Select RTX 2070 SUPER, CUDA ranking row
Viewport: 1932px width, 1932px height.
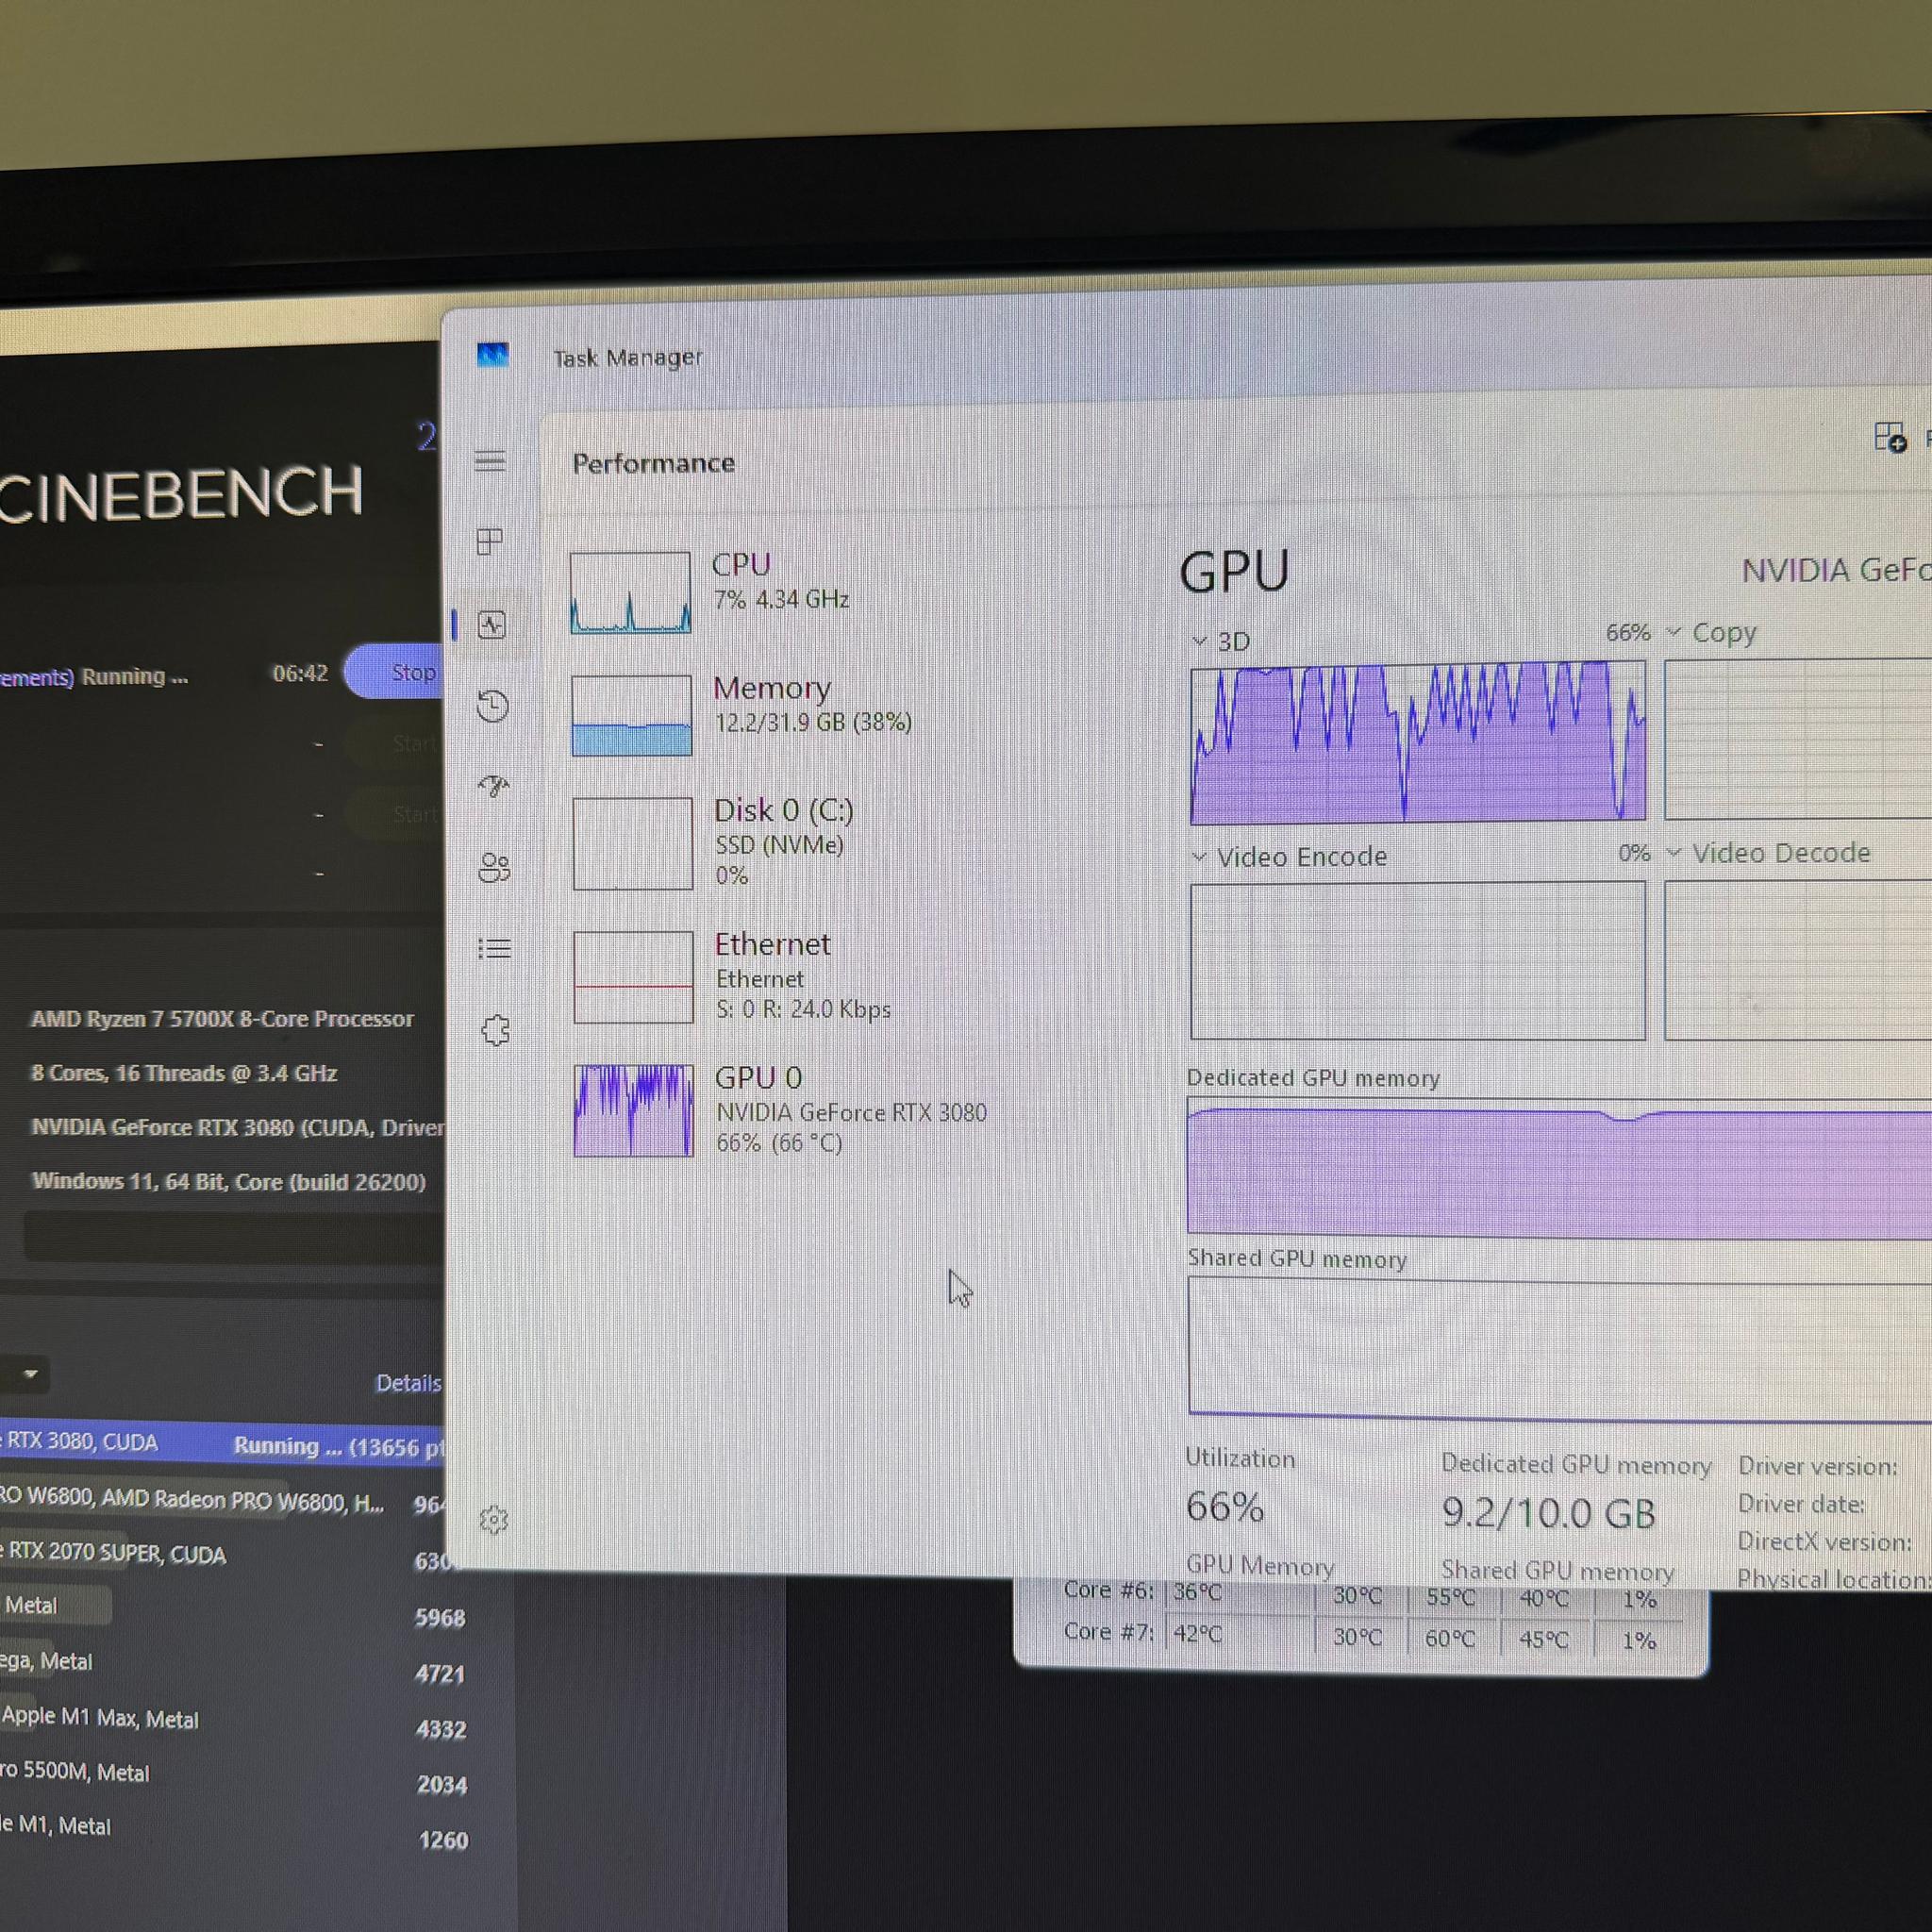click(222, 1555)
